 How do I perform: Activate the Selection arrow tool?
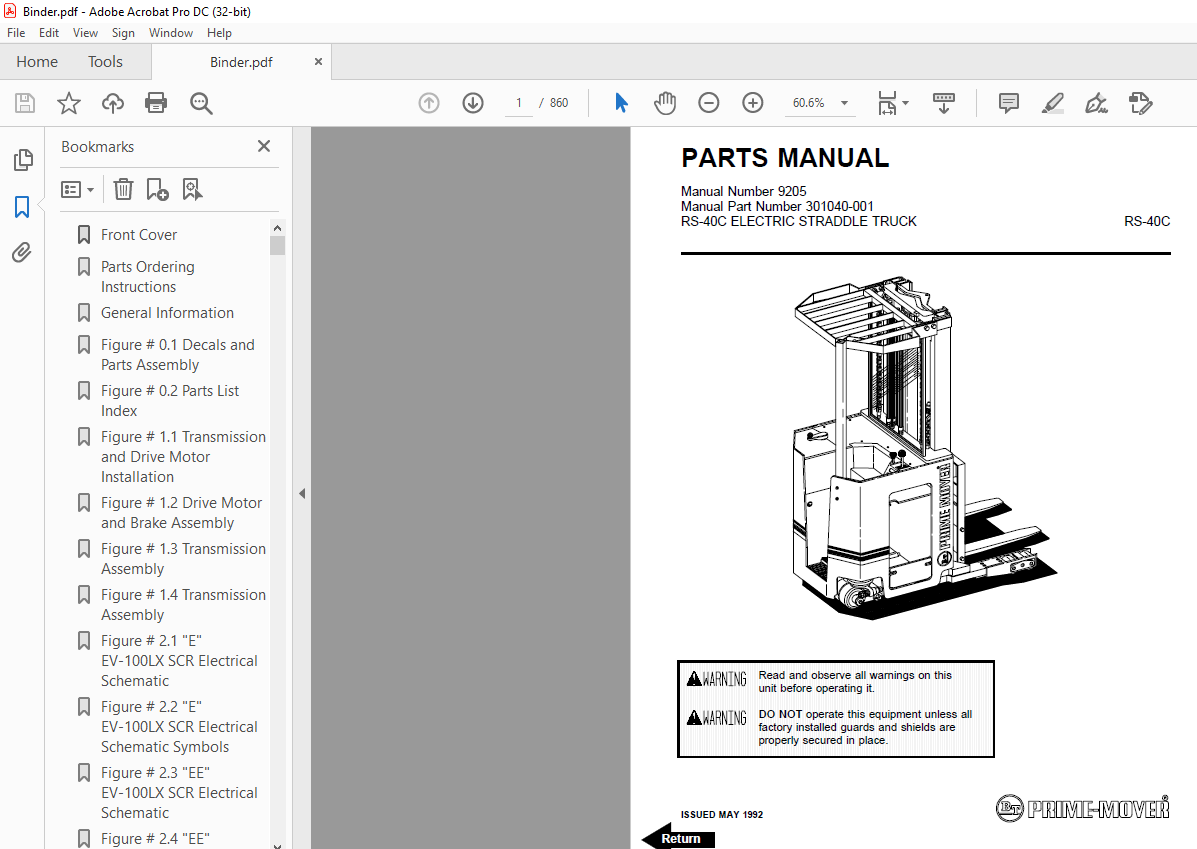621,102
